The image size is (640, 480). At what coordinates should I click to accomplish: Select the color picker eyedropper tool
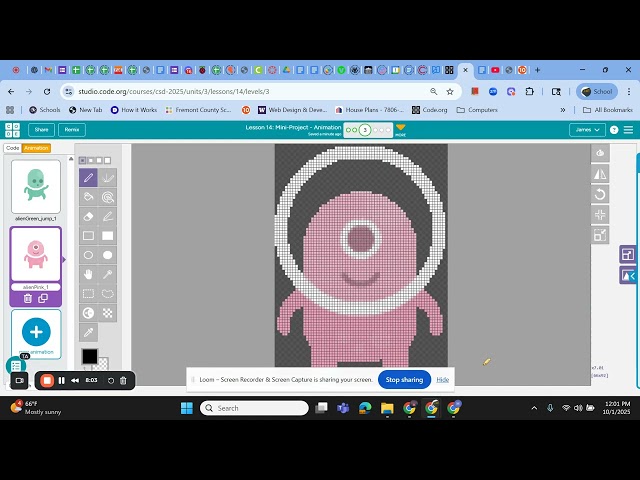coord(88,332)
